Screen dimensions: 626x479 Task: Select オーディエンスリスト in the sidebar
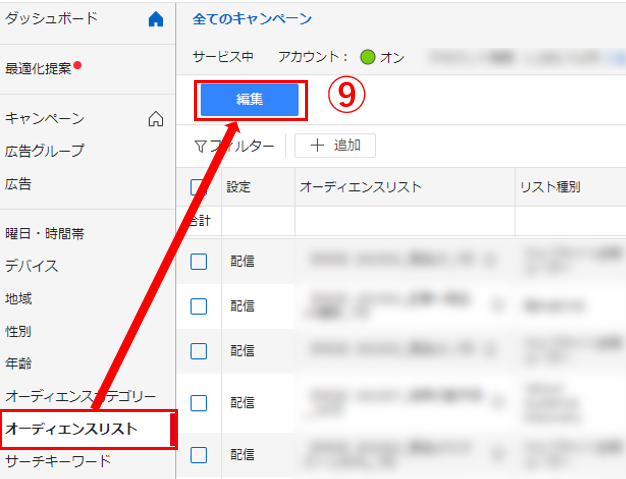[x=72, y=428]
